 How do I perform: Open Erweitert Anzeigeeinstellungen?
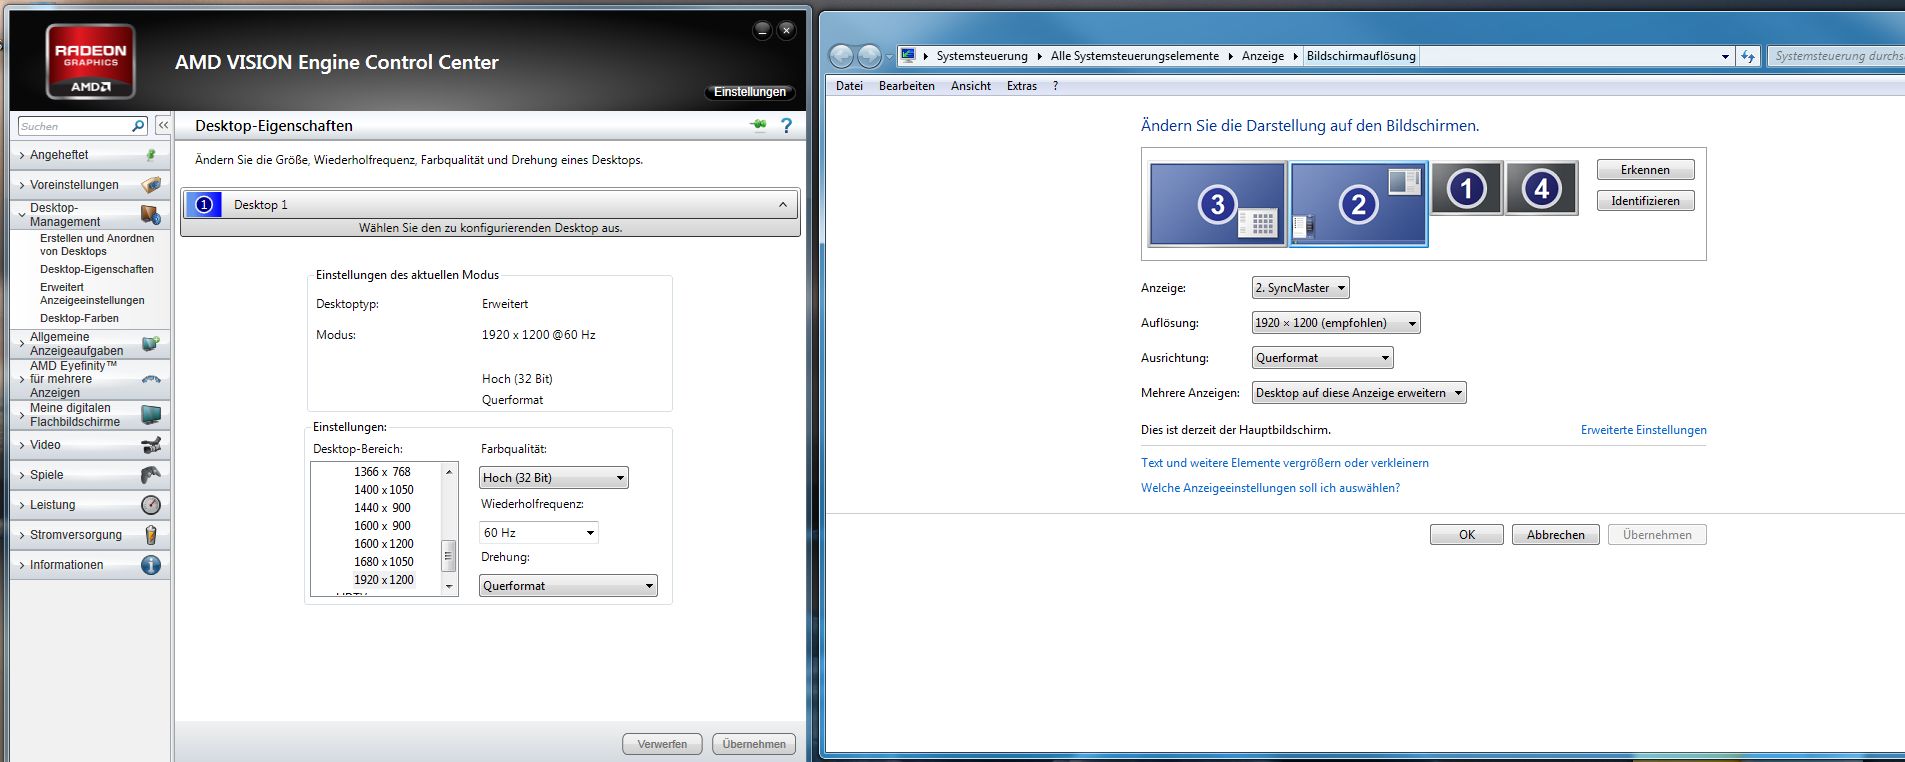coord(92,294)
